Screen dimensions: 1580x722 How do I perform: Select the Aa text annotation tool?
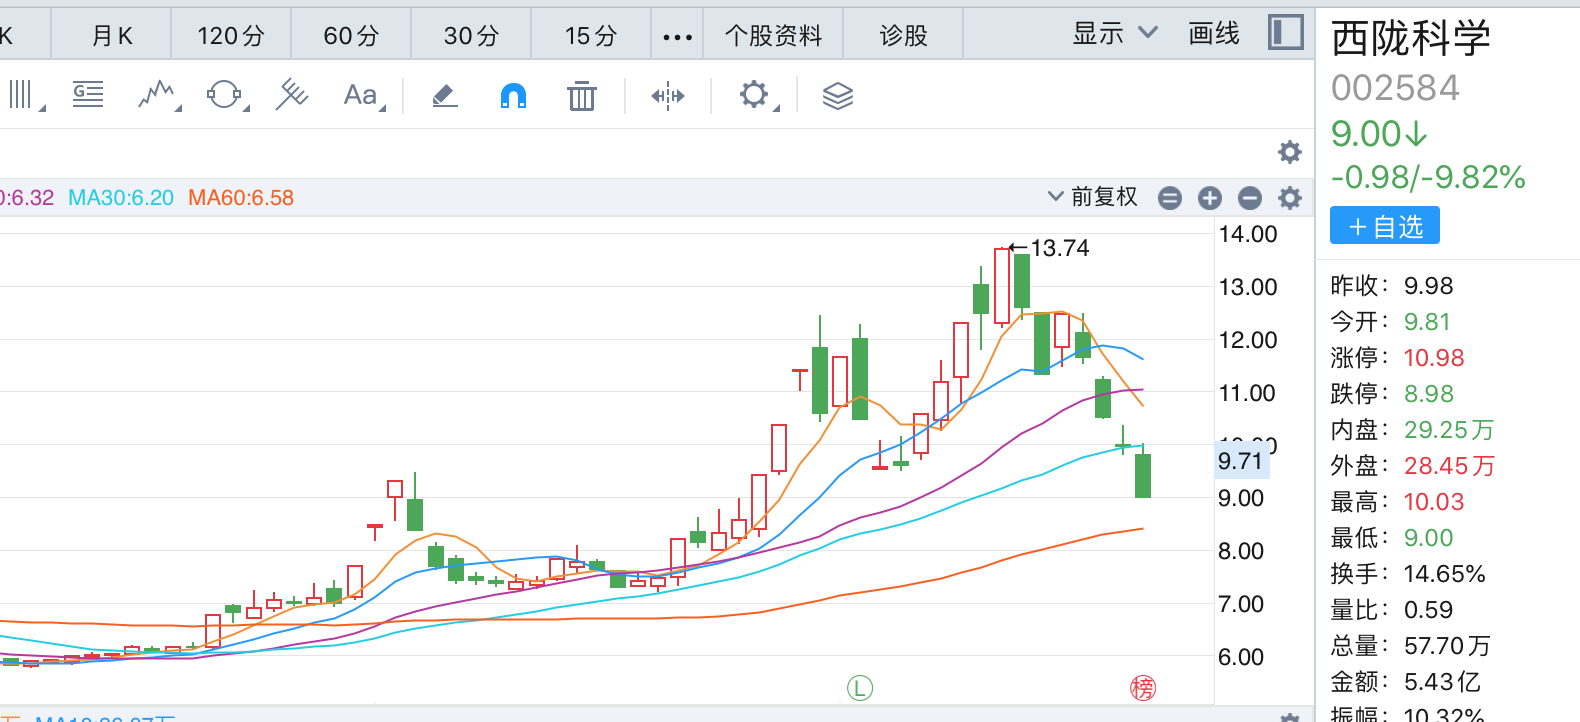click(x=362, y=96)
